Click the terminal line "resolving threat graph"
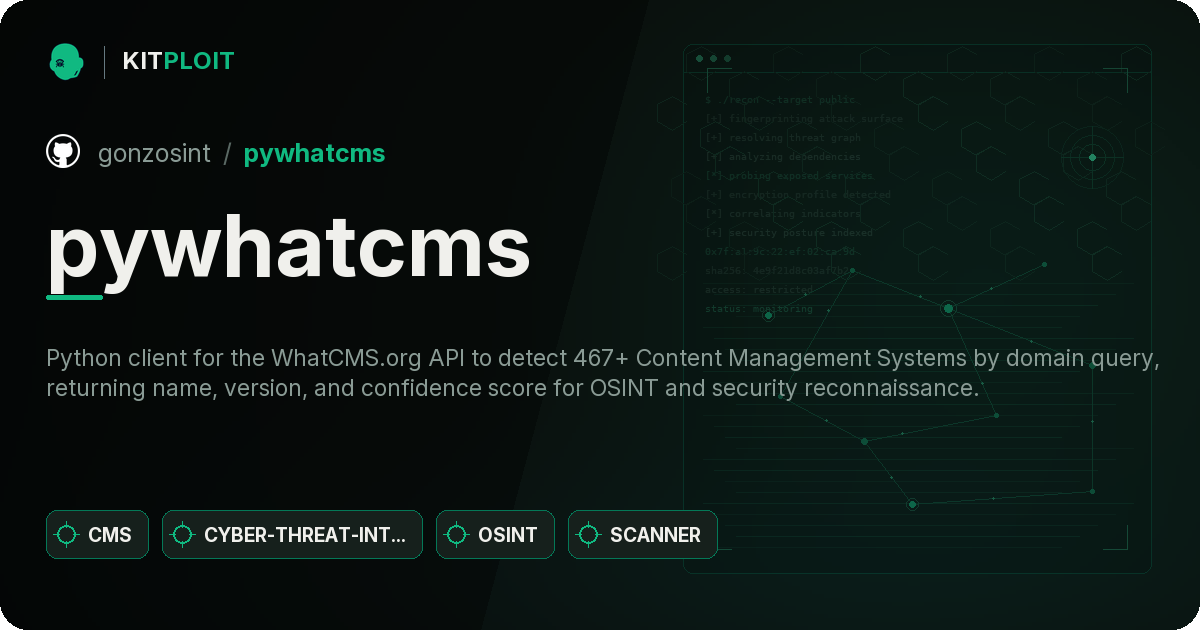This screenshot has height=630, width=1200. point(783,138)
